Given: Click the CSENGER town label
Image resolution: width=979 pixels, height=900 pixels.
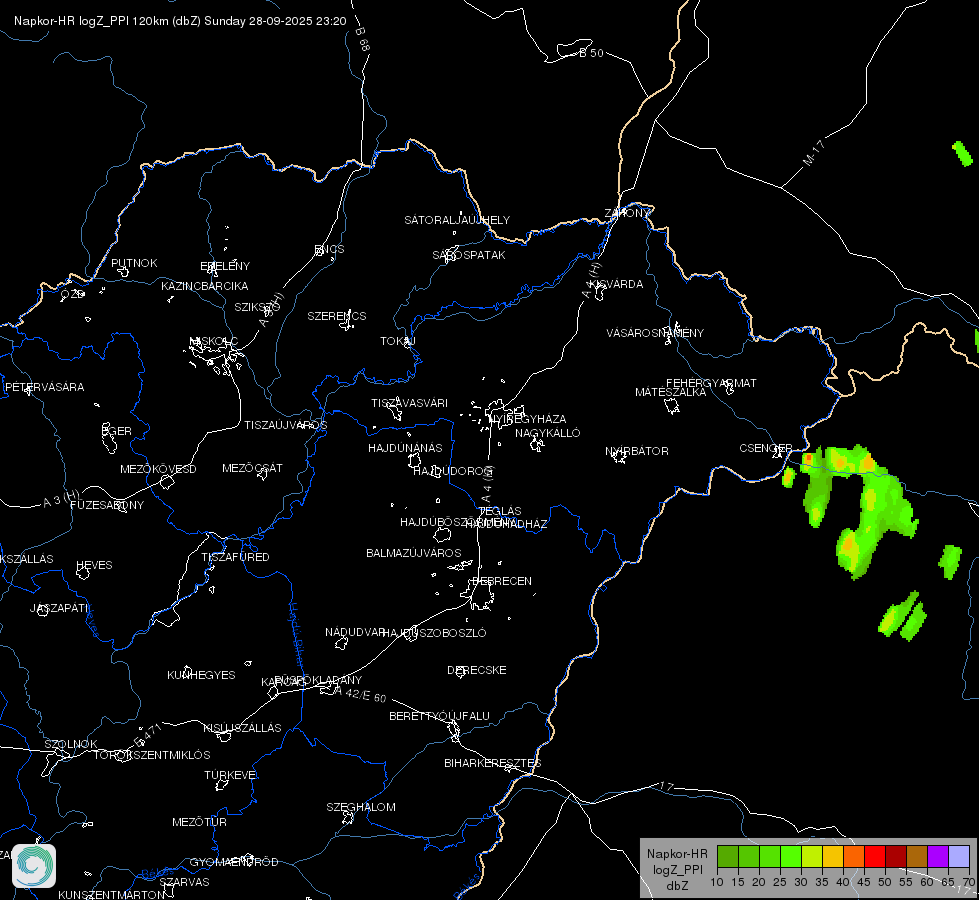Looking at the screenshot, I should pyautogui.click(x=765, y=448).
